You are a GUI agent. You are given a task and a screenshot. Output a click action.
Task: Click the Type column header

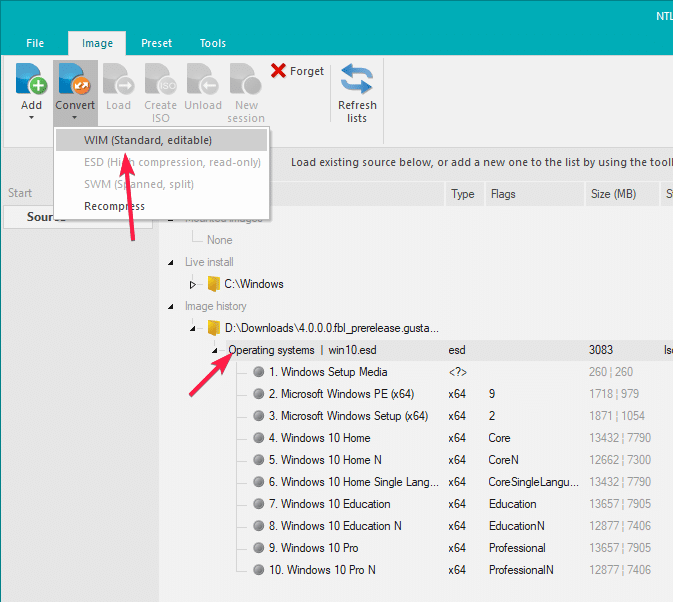pos(465,194)
